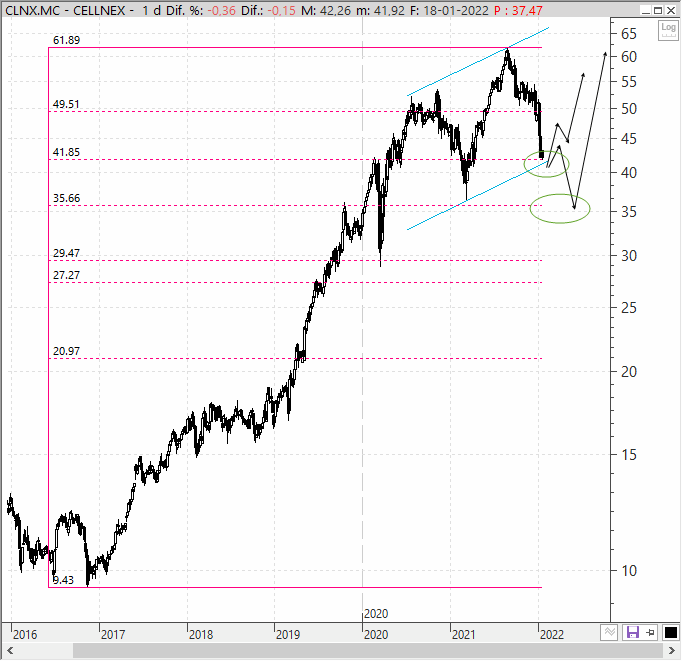Open the black color swatch

[670, 632]
